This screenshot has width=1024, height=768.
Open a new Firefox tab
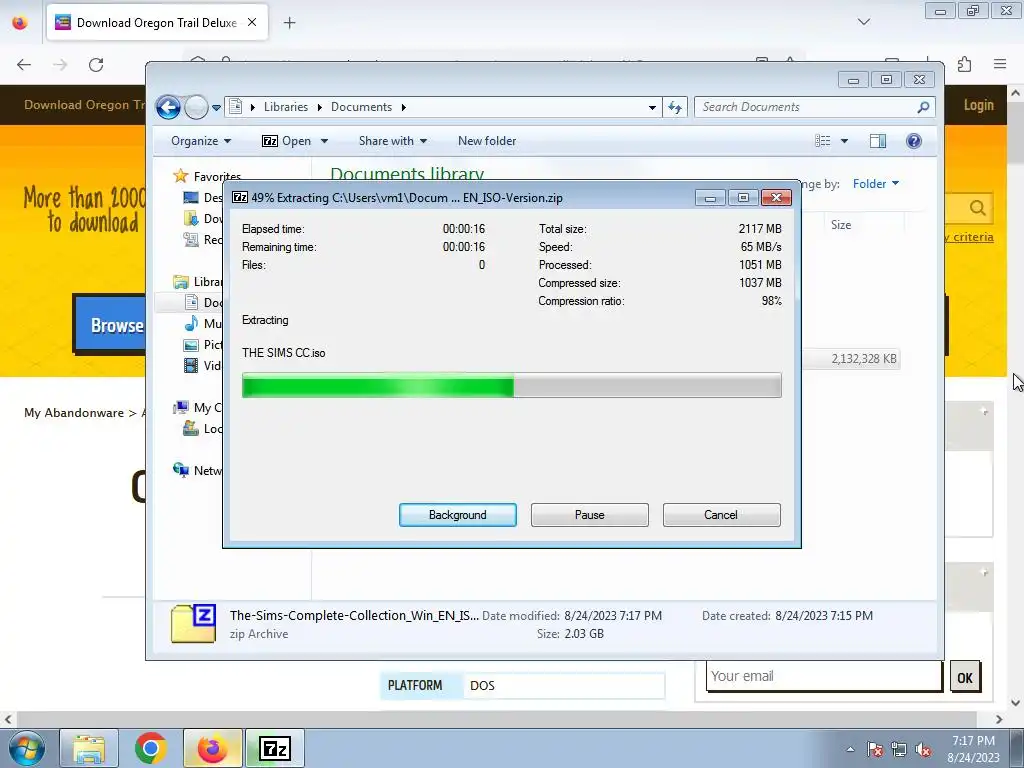pos(289,23)
